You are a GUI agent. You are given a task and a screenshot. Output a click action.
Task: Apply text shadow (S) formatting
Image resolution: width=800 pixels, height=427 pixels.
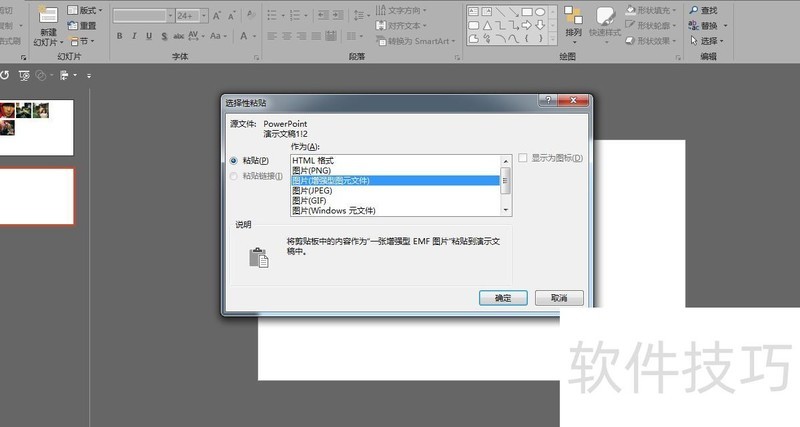pos(164,36)
